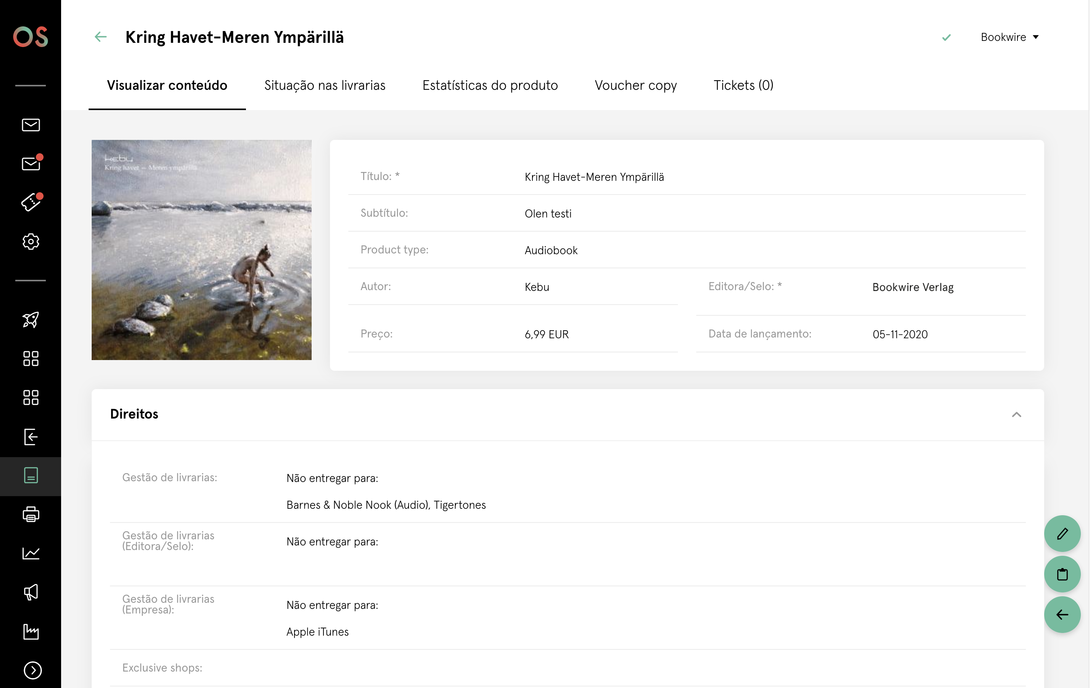Click the floating back arrow button
Image resolution: width=1090 pixels, height=688 pixels.
click(x=1062, y=614)
